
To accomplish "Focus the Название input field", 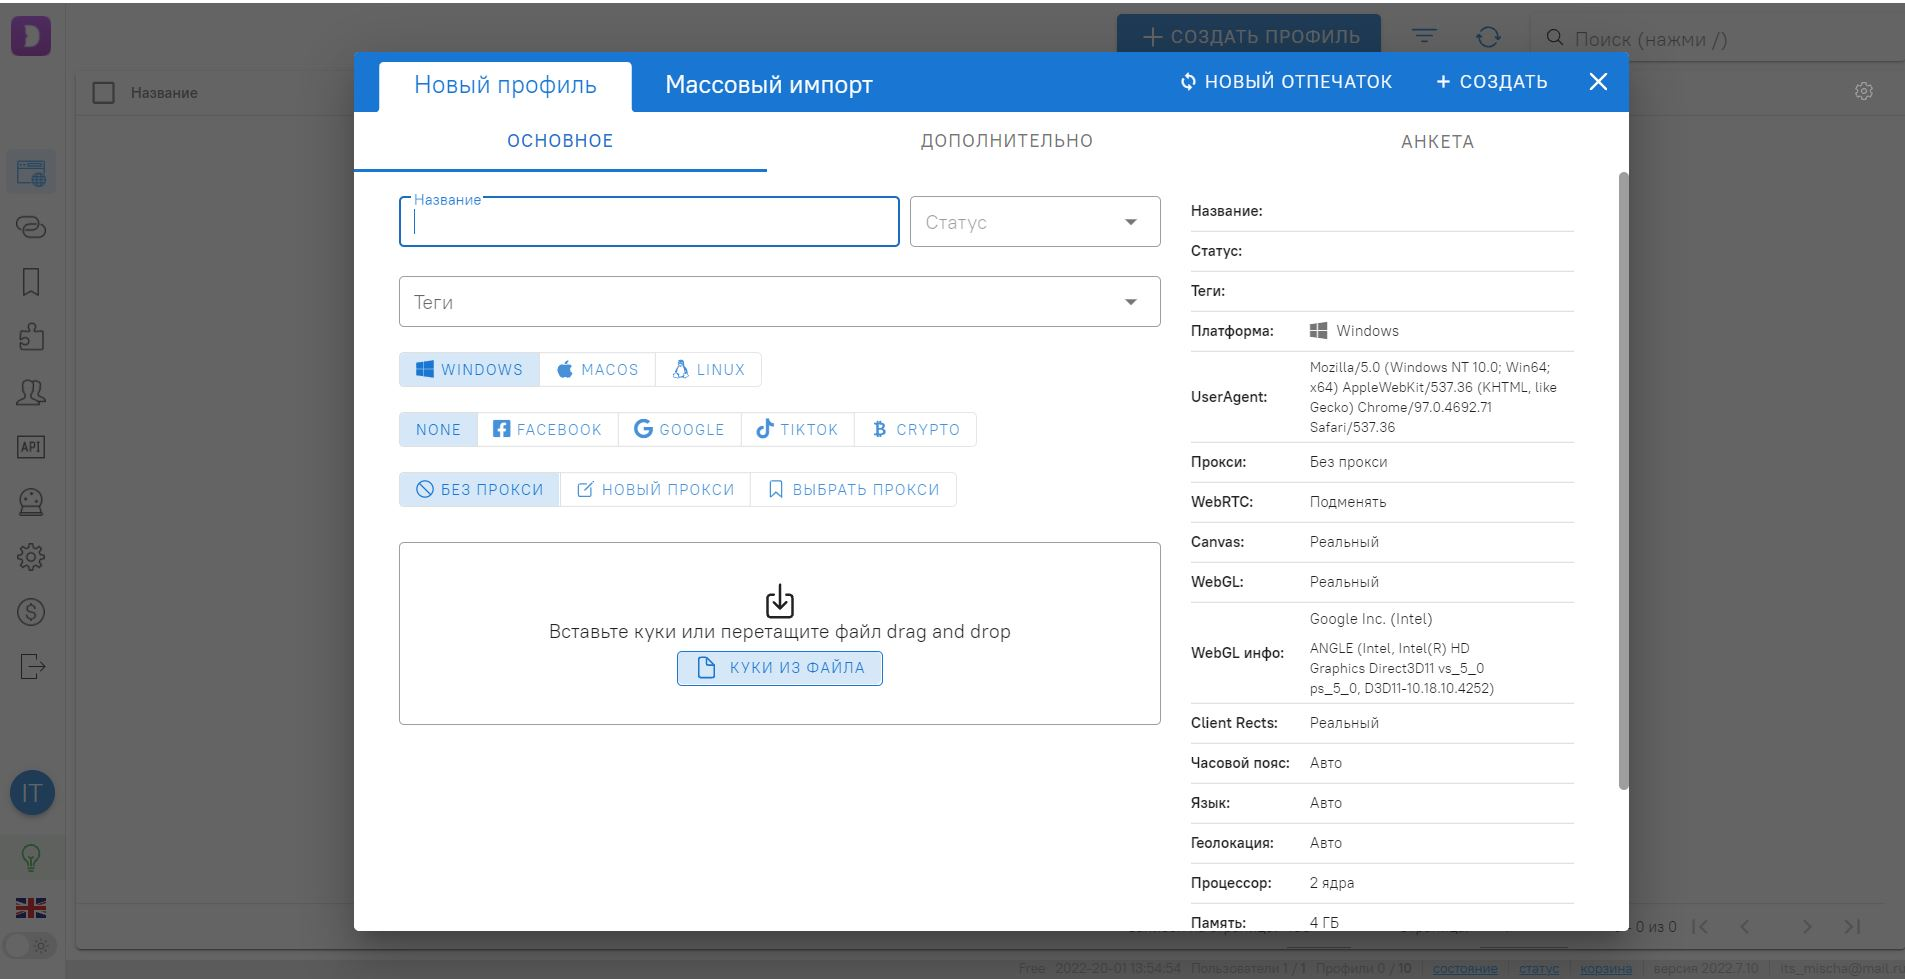I will (x=649, y=222).
